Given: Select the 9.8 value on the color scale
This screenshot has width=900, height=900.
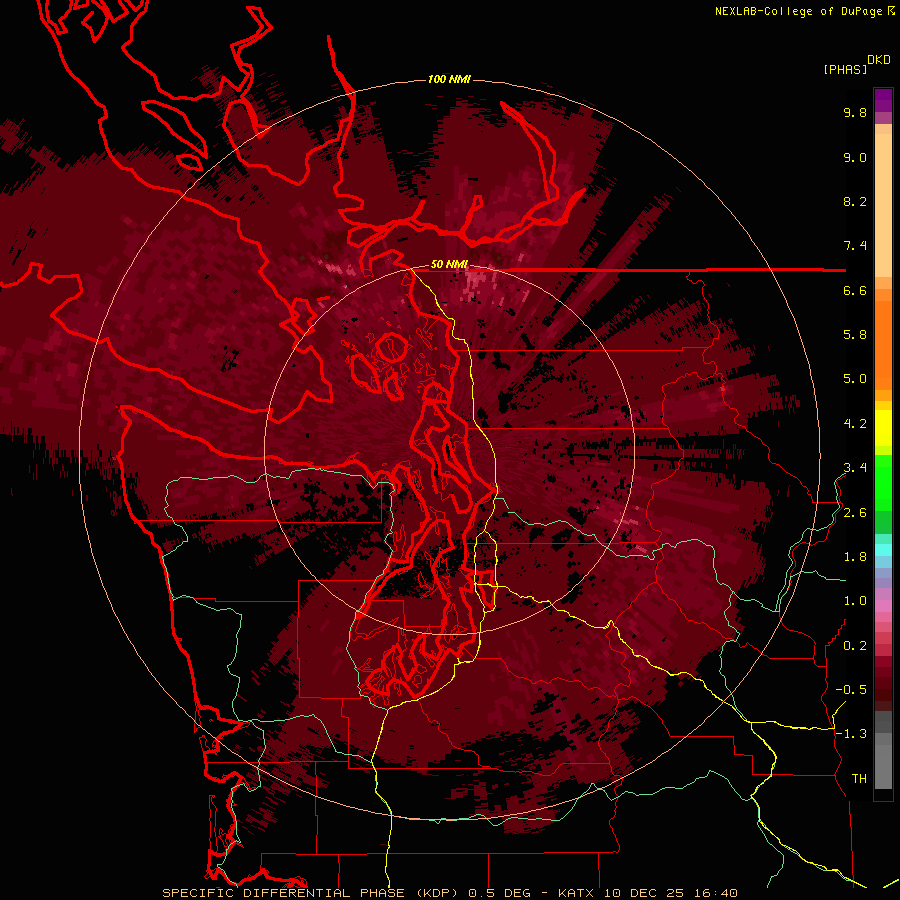Looking at the screenshot, I should (x=855, y=112).
